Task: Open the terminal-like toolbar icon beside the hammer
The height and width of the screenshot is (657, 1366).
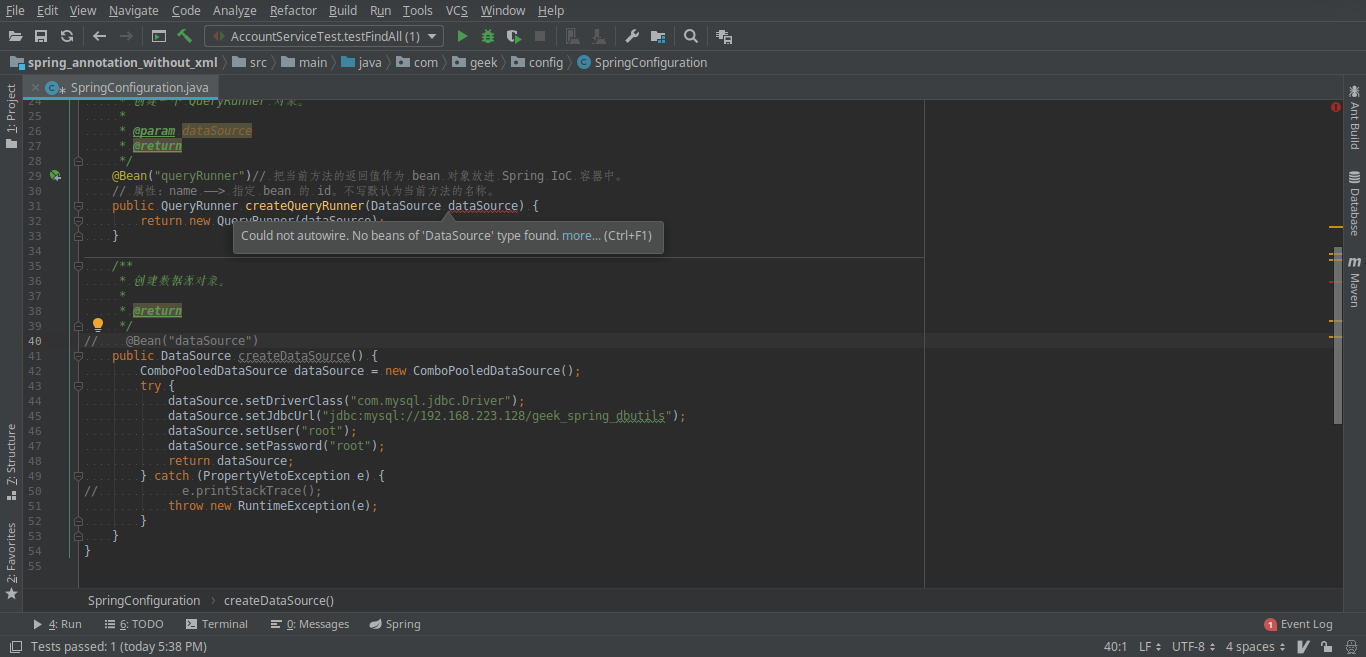Action: (x=159, y=36)
